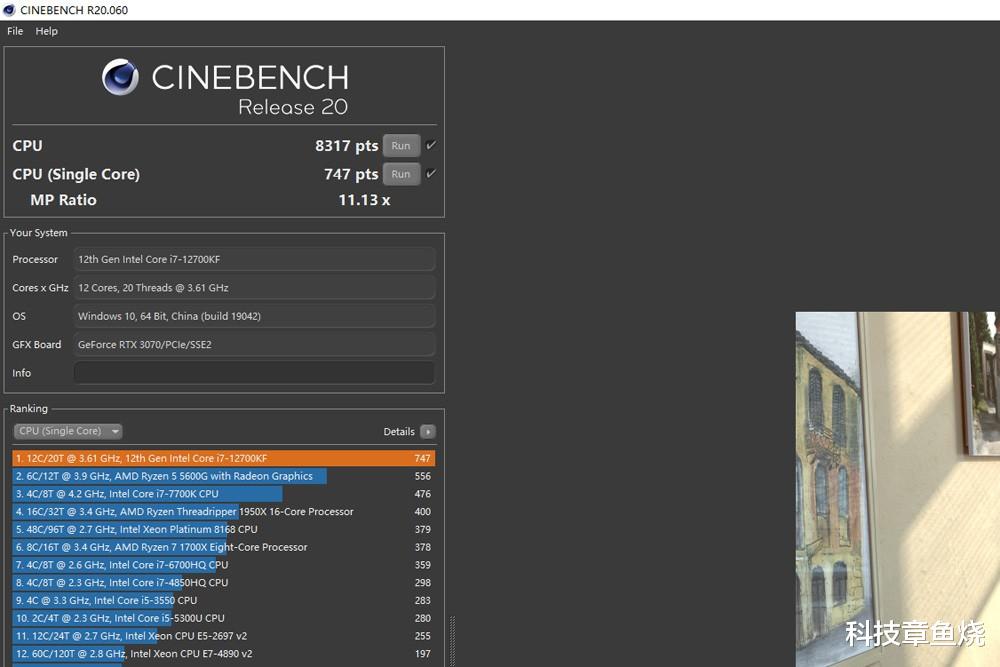
Task: Run the CPU (Single Core) benchmark
Action: point(401,173)
